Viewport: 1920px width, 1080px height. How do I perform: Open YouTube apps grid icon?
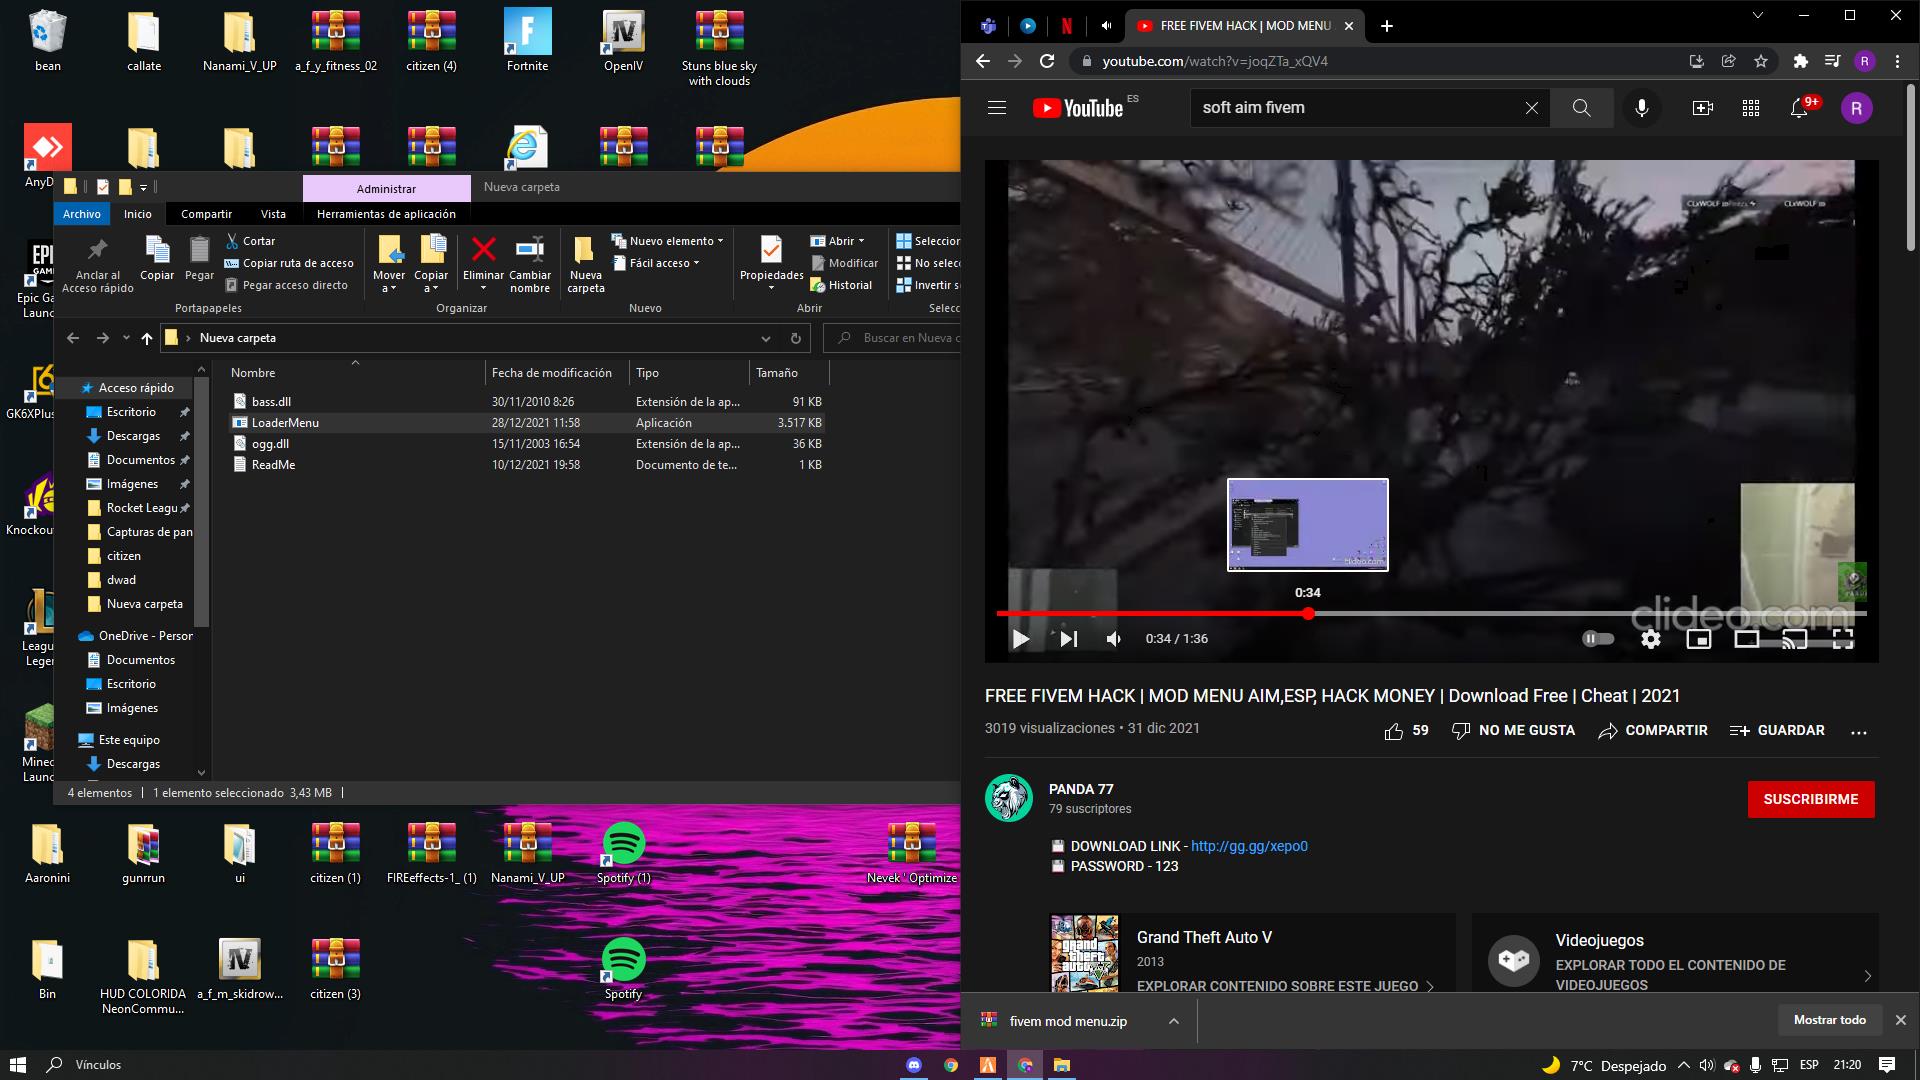click(1750, 108)
